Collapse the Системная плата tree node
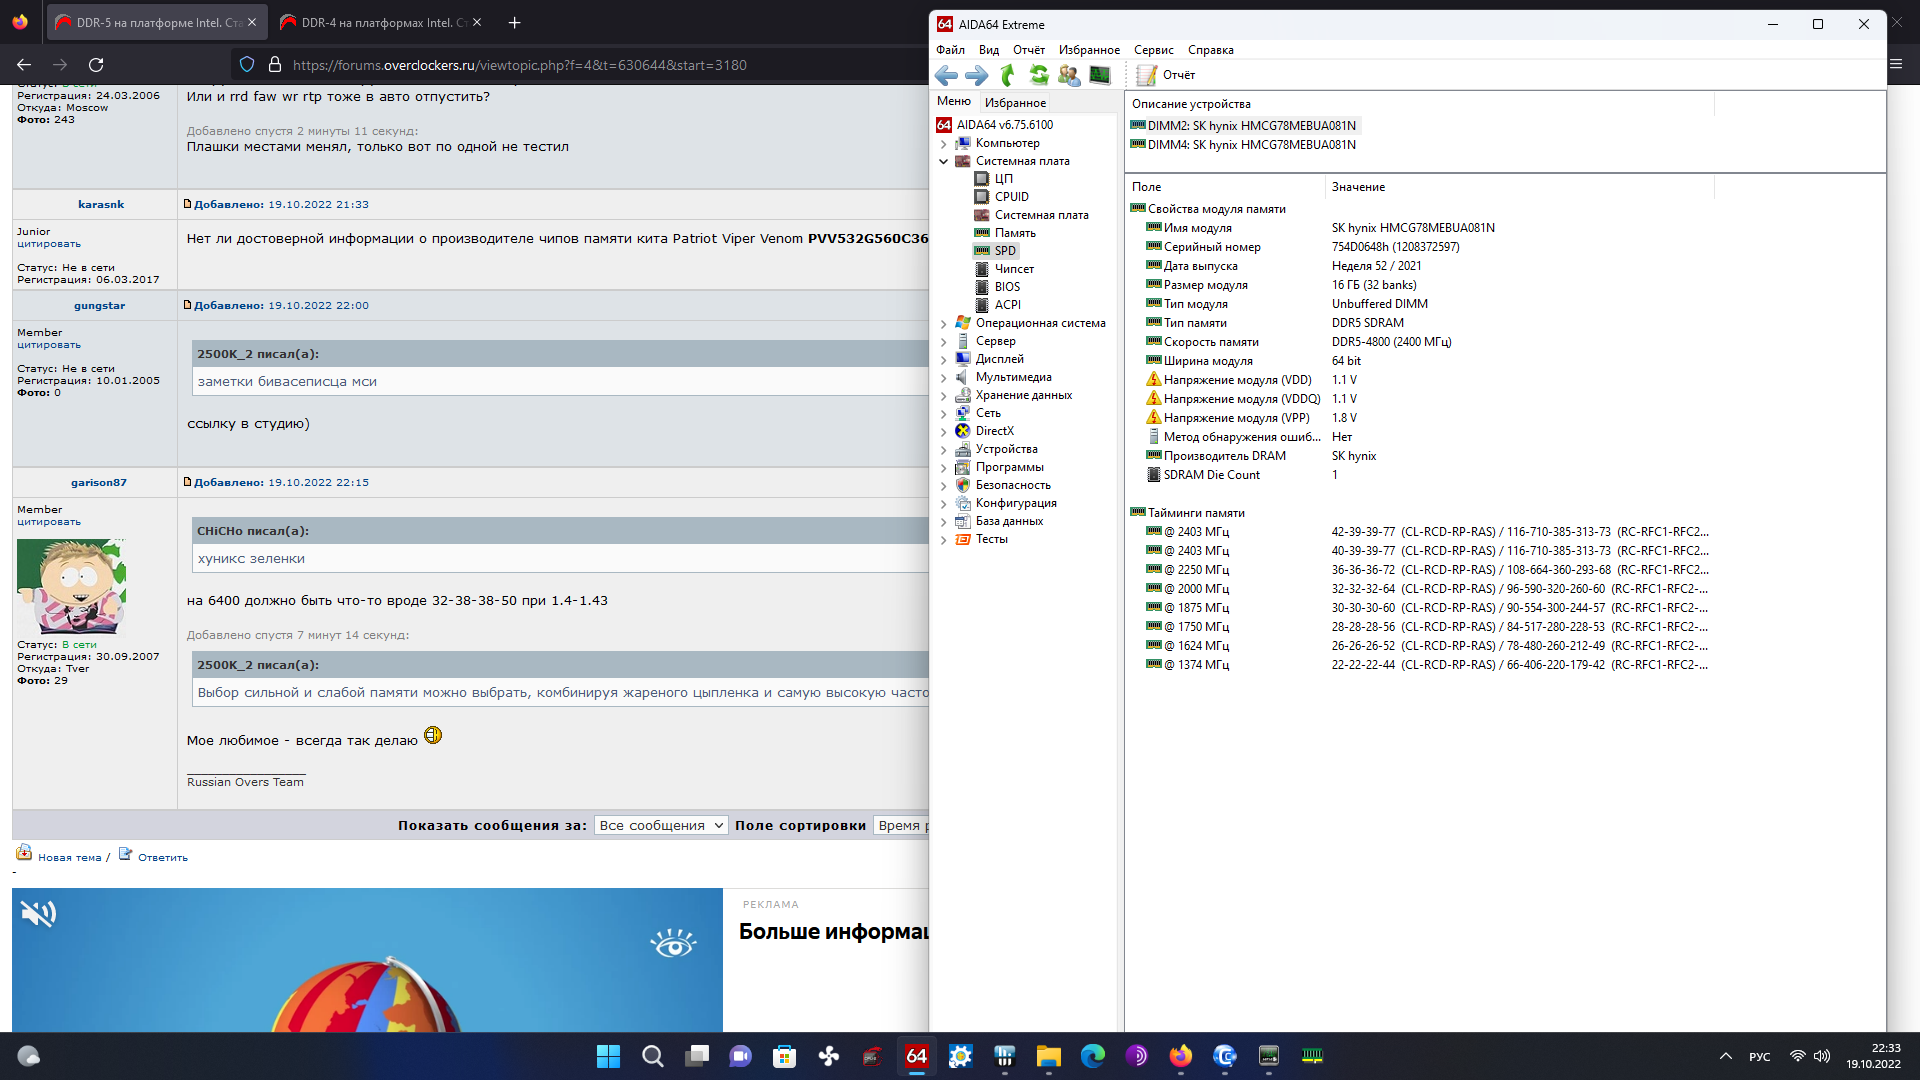The image size is (1920, 1080). pyautogui.click(x=943, y=161)
